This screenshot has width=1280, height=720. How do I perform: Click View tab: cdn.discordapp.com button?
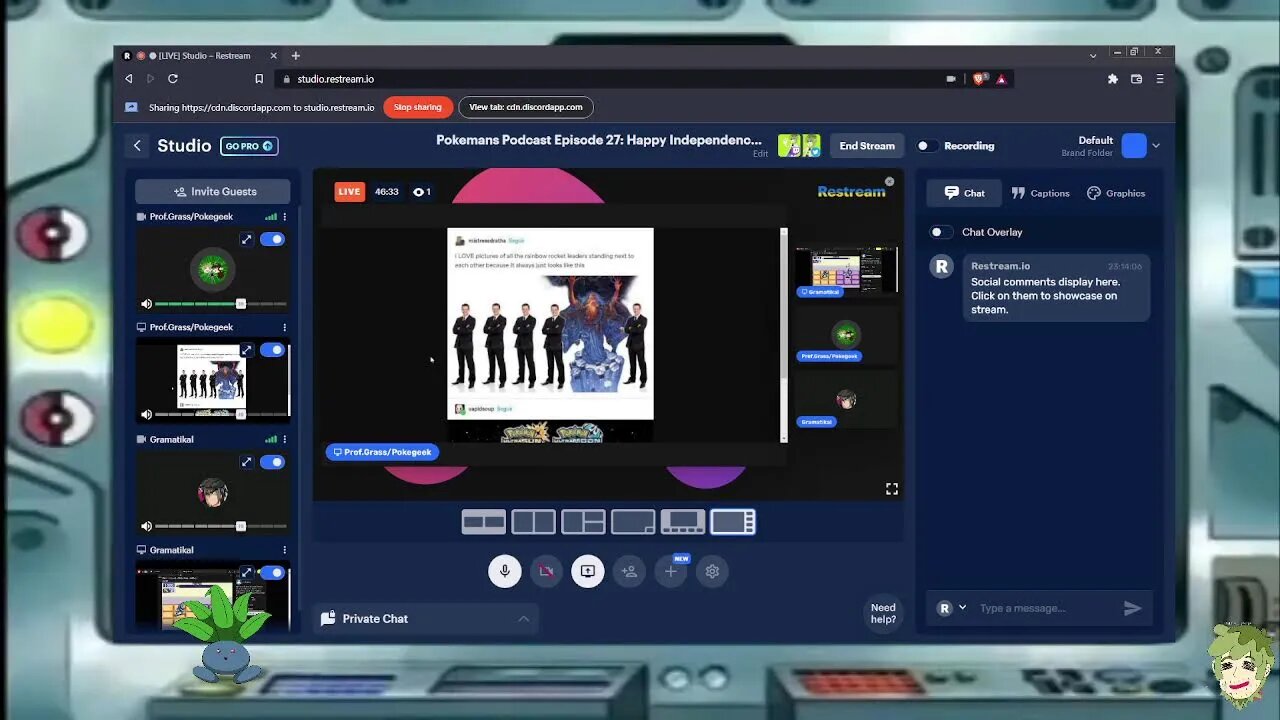coord(526,107)
